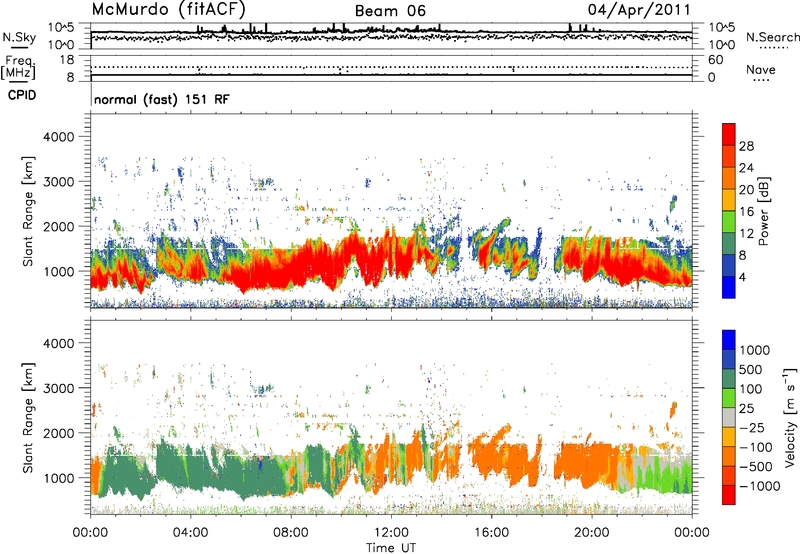Click the McMurdo (fitACF) title text
Screen dimensions: 800x554
pyautogui.click(x=169, y=10)
